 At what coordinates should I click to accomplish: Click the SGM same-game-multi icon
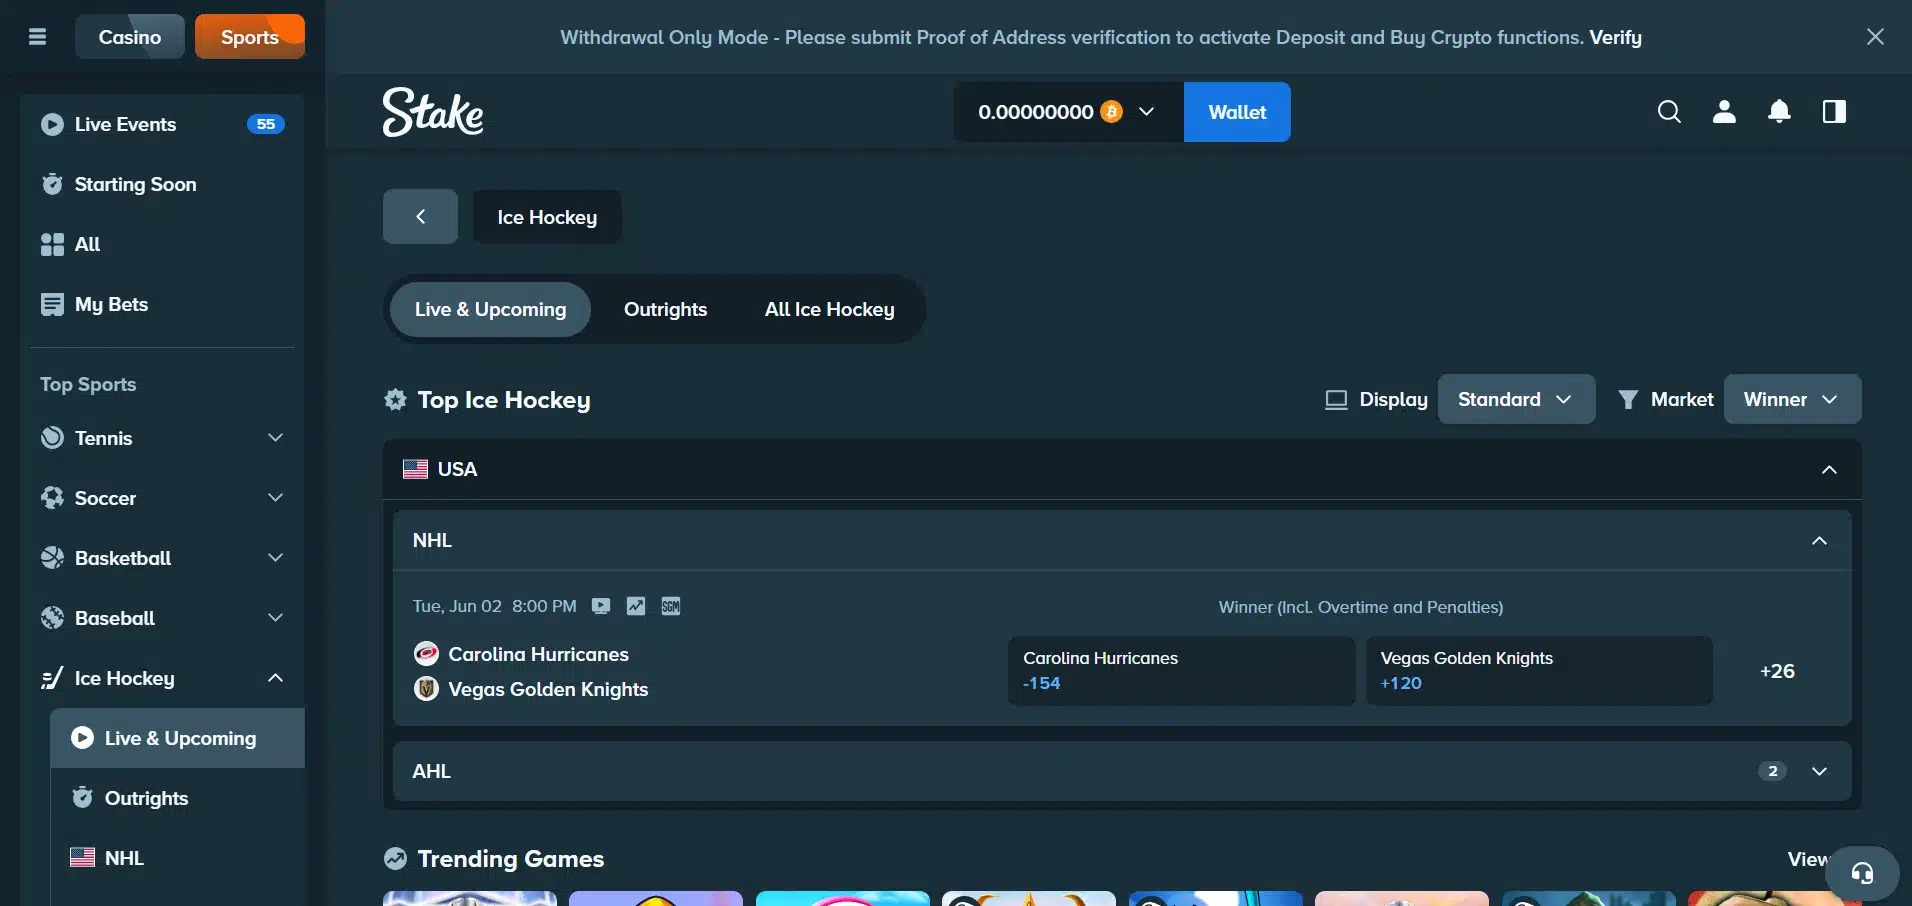coord(670,606)
